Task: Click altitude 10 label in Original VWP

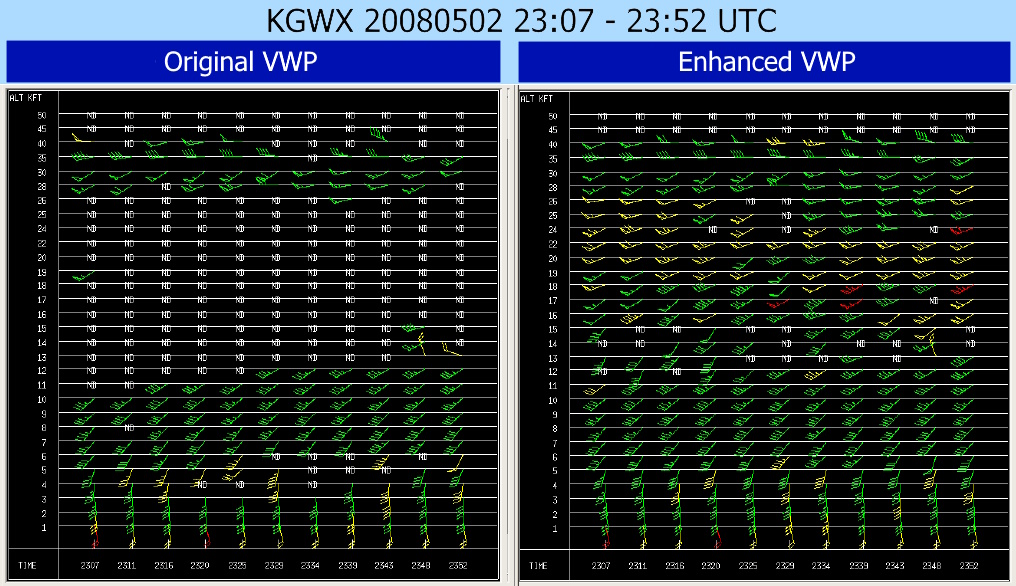Action: coord(42,399)
